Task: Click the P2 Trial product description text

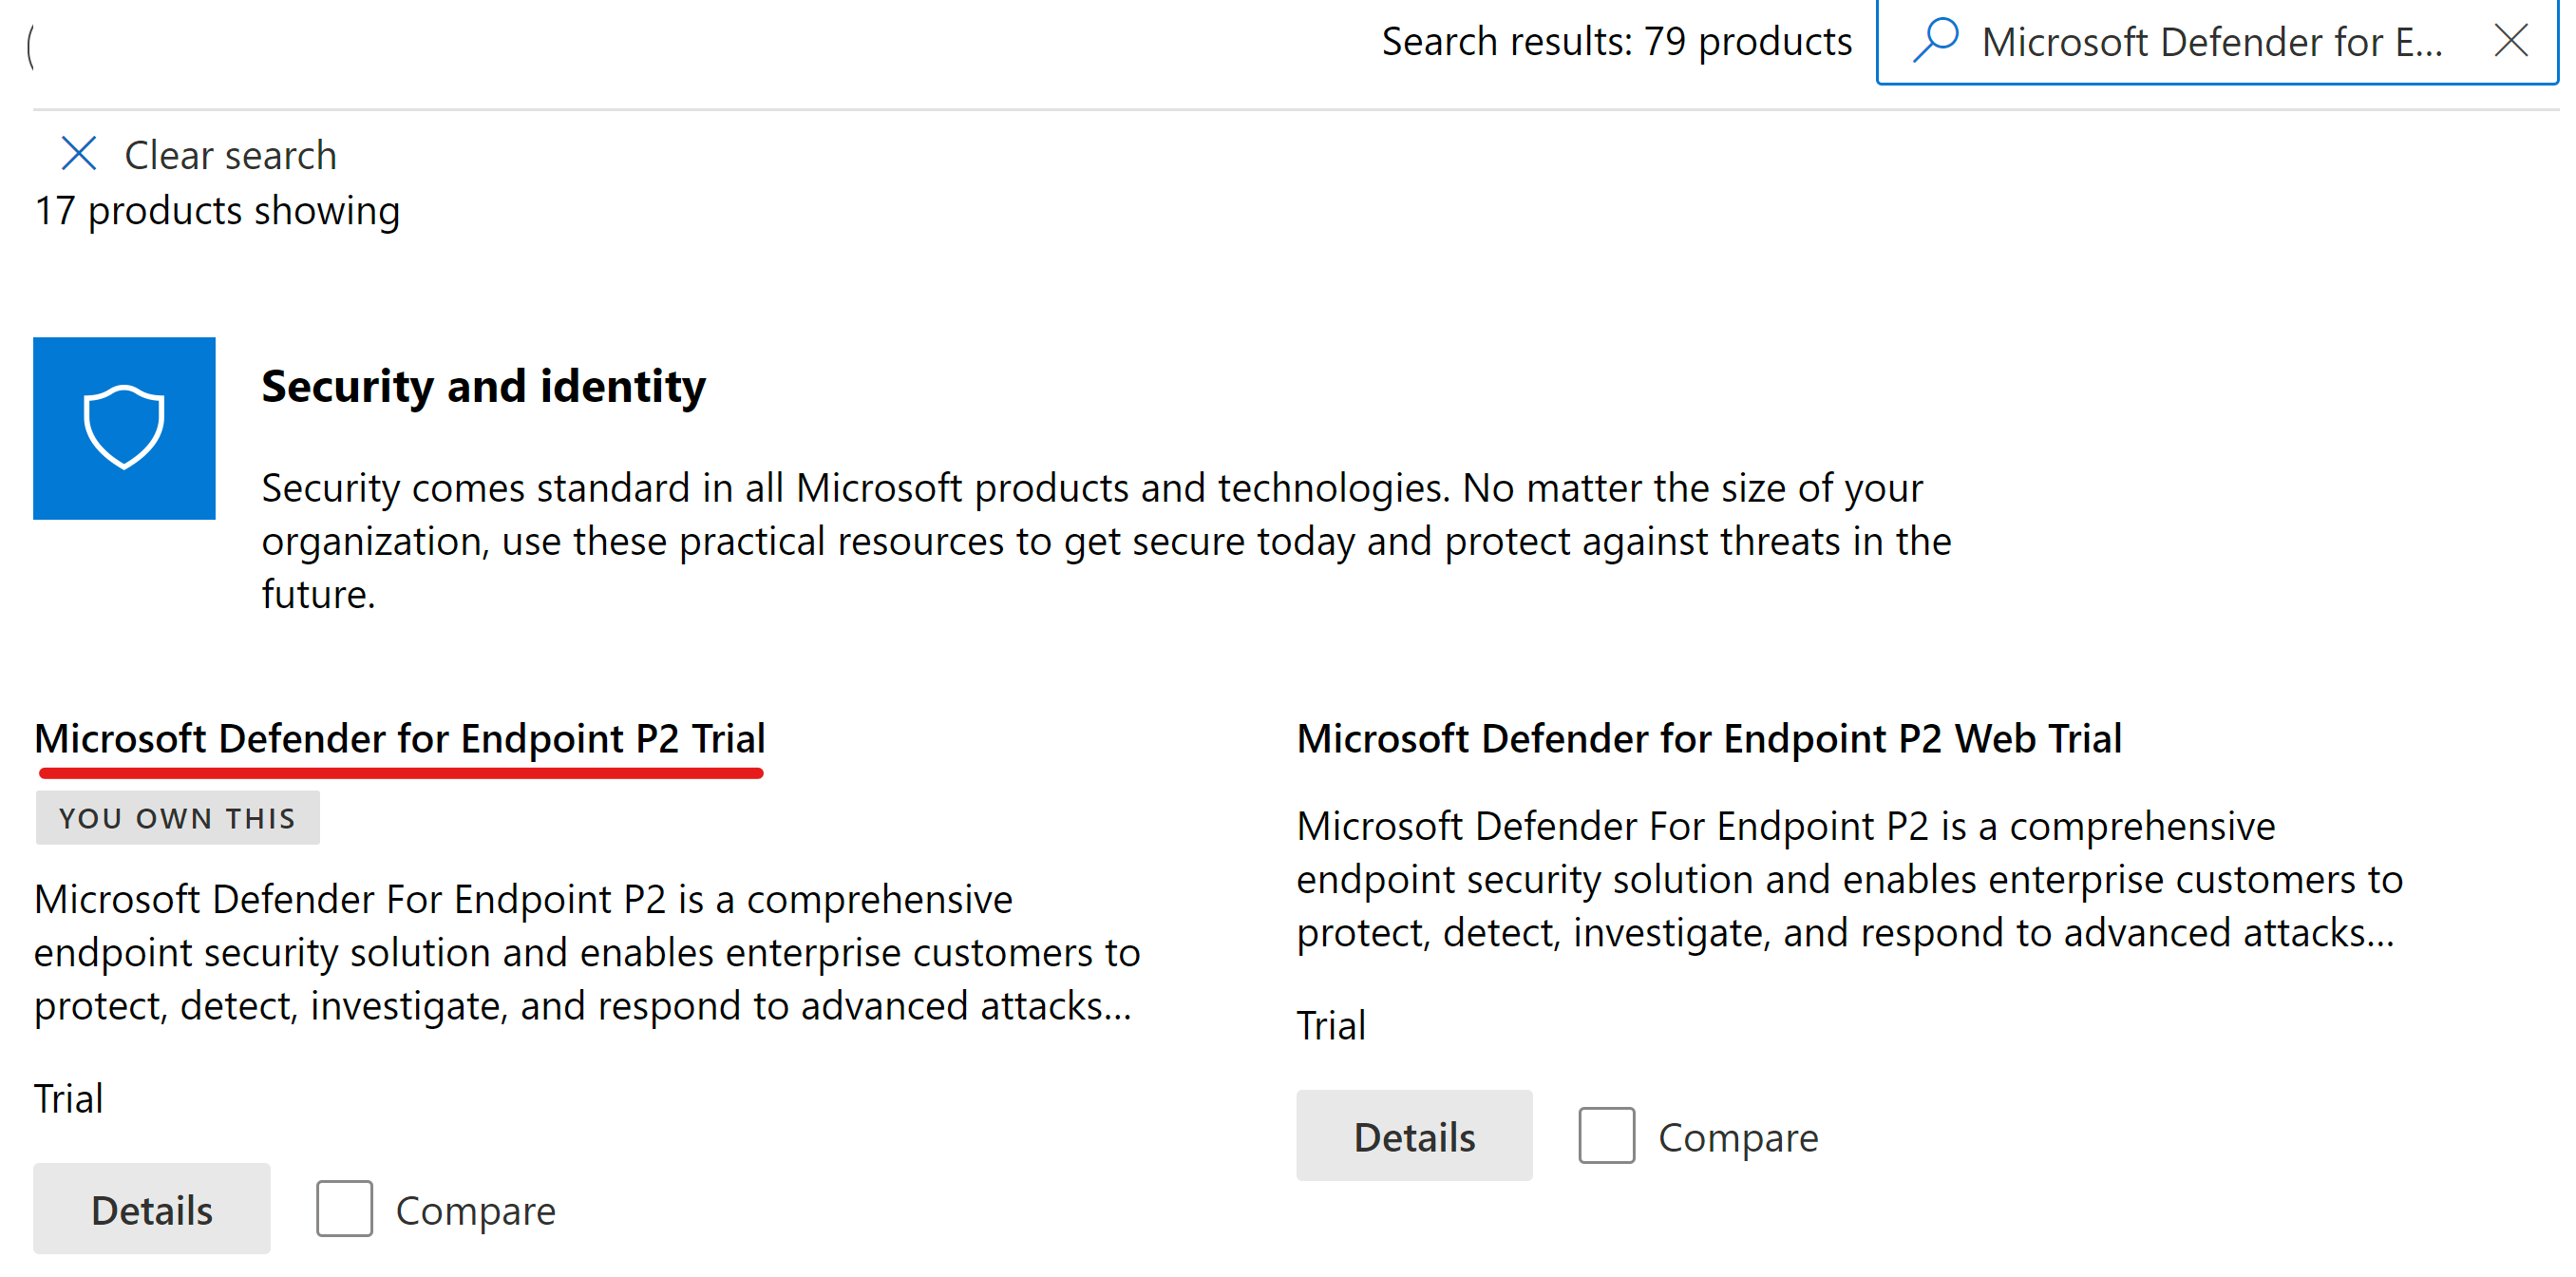Action: pyautogui.click(x=587, y=952)
